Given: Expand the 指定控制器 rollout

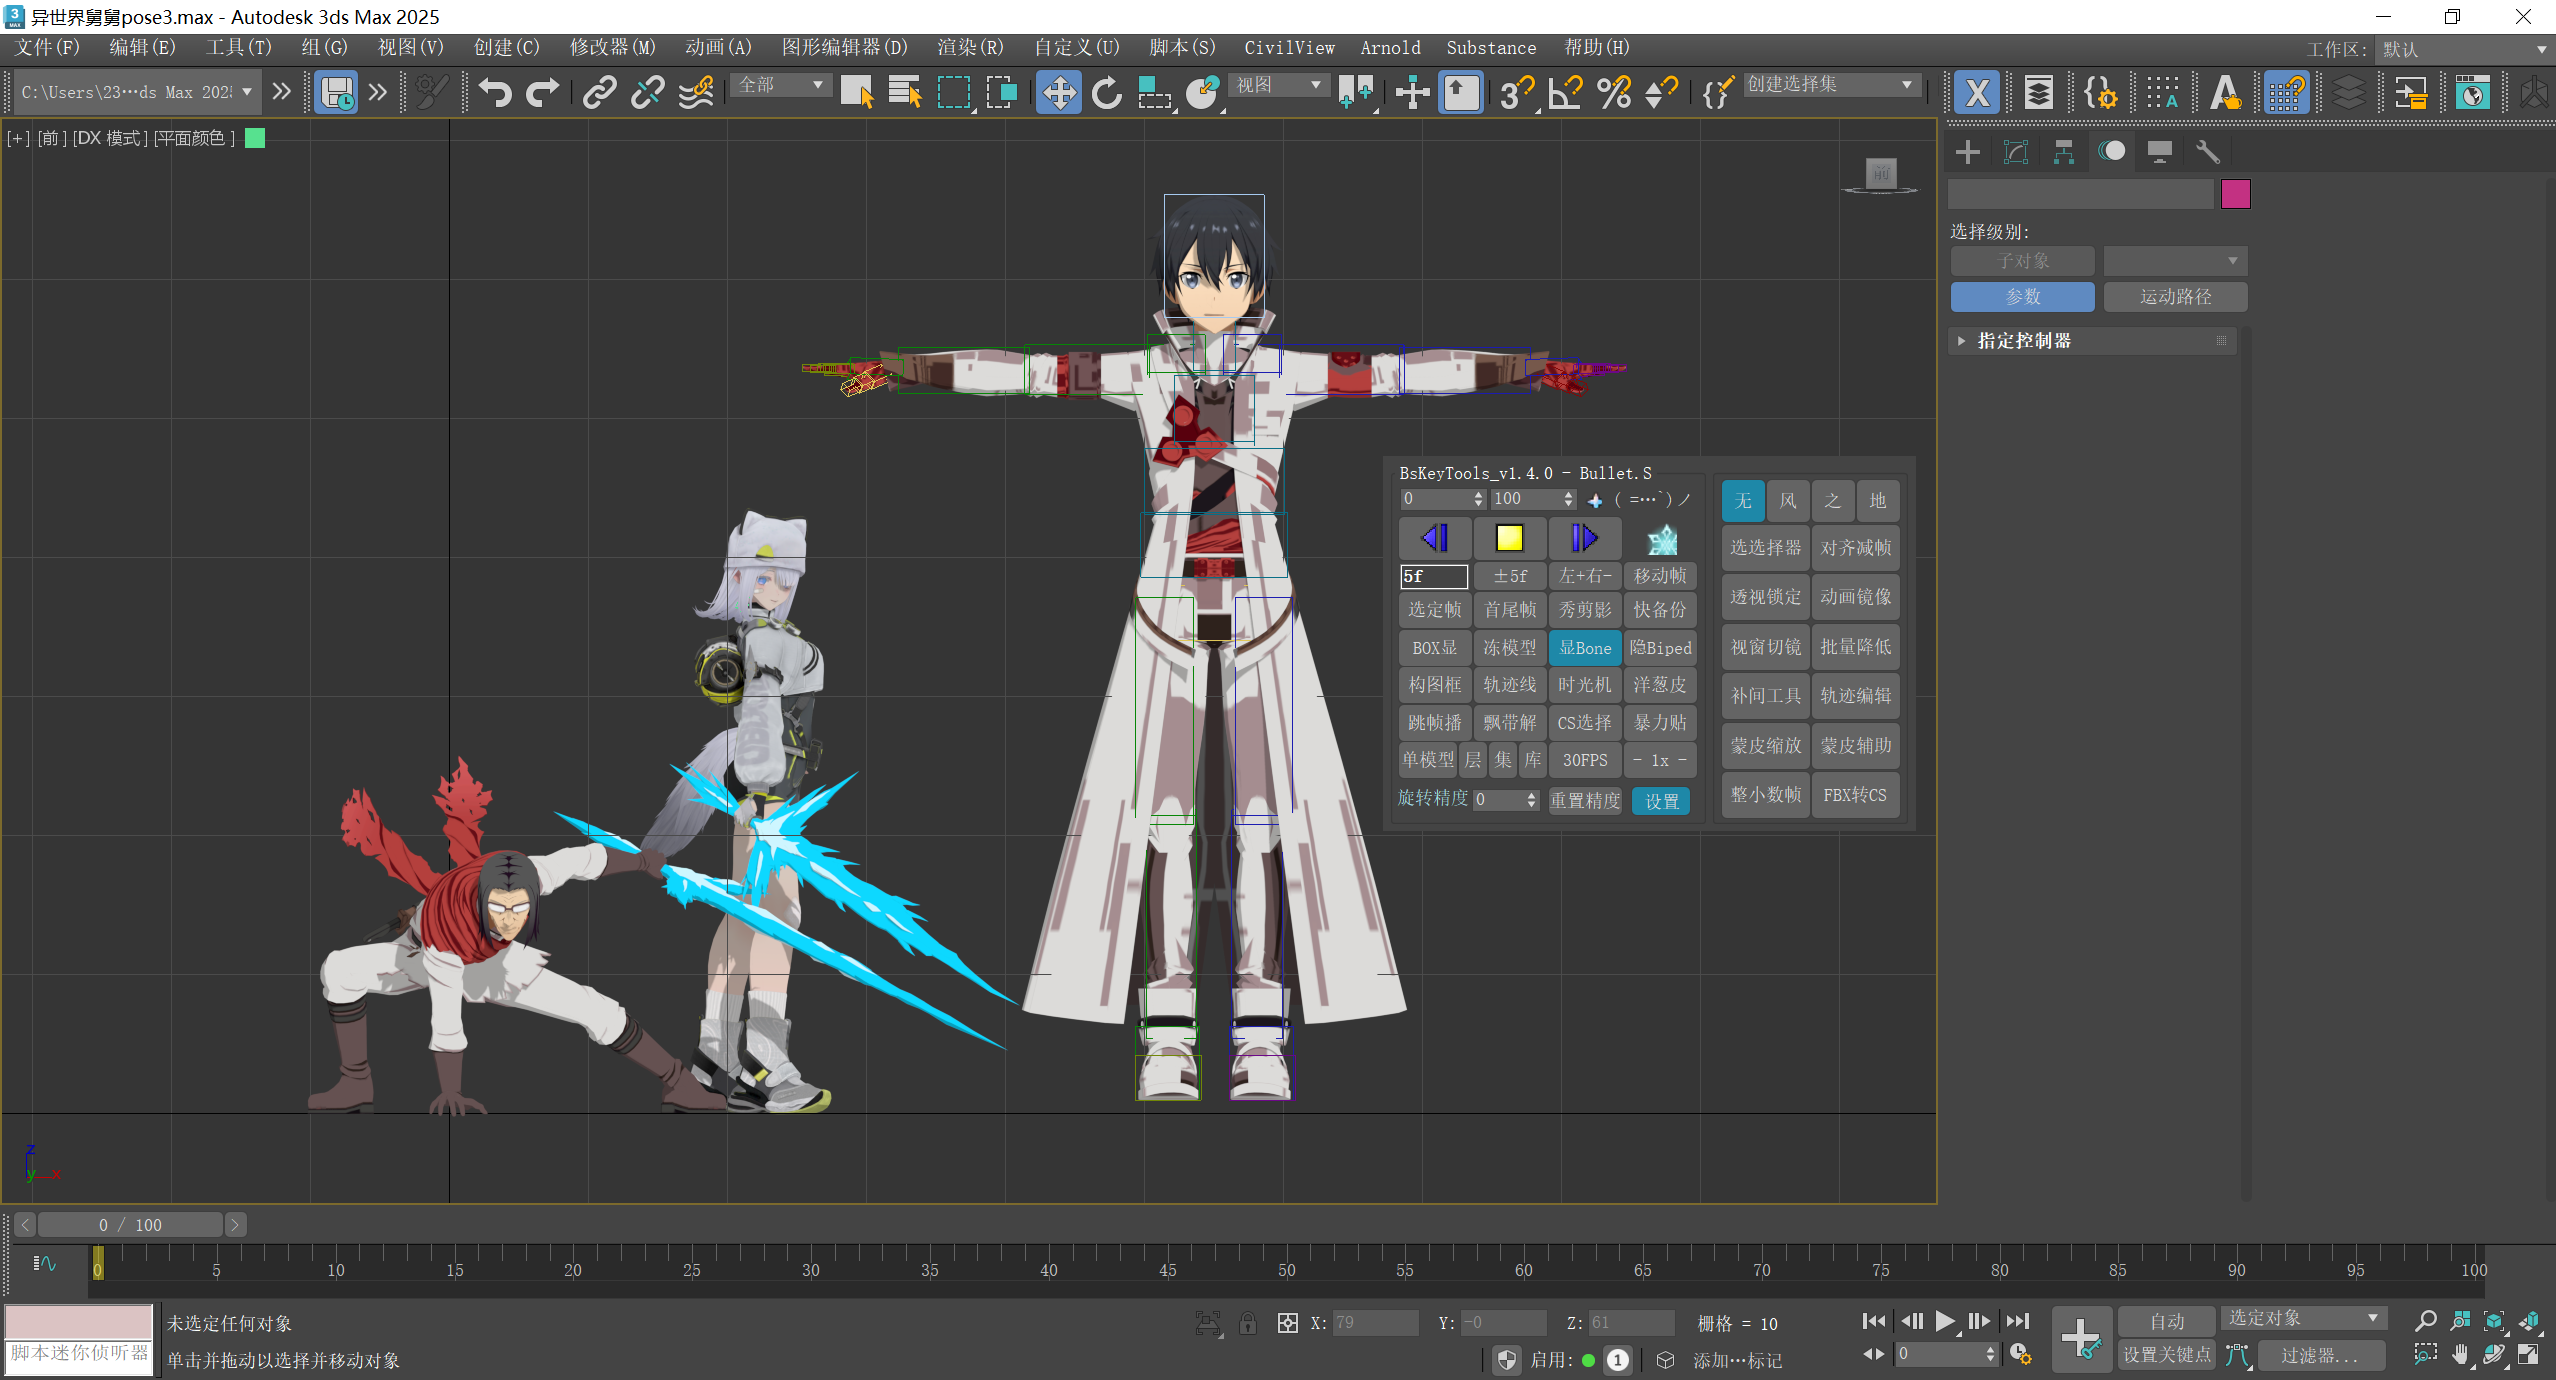Looking at the screenshot, I should coord(2092,341).
